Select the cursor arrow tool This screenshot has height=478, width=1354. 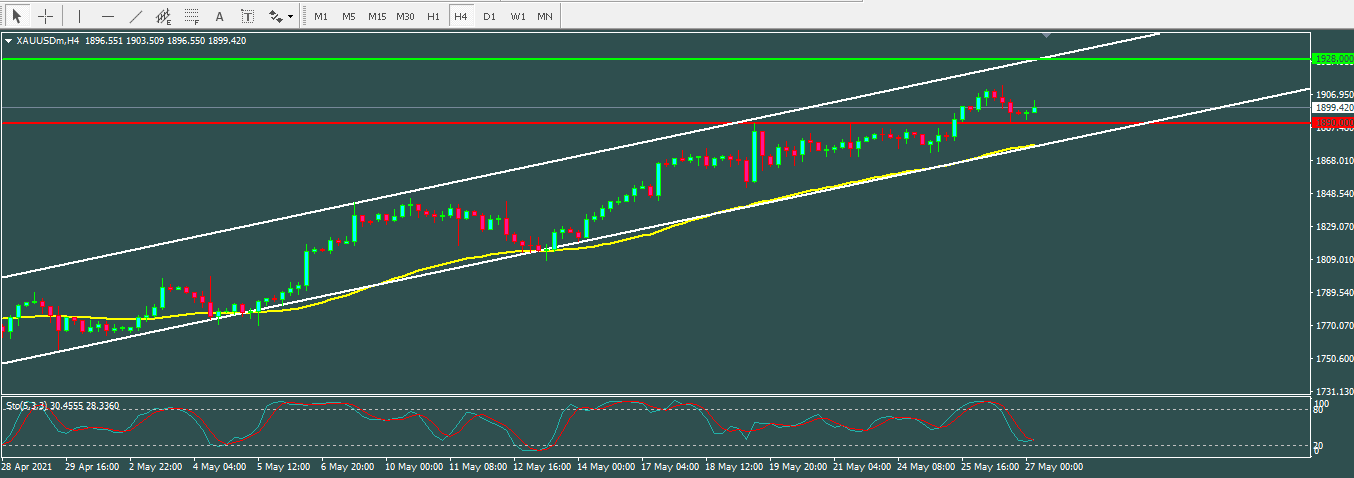pos(16,16)
